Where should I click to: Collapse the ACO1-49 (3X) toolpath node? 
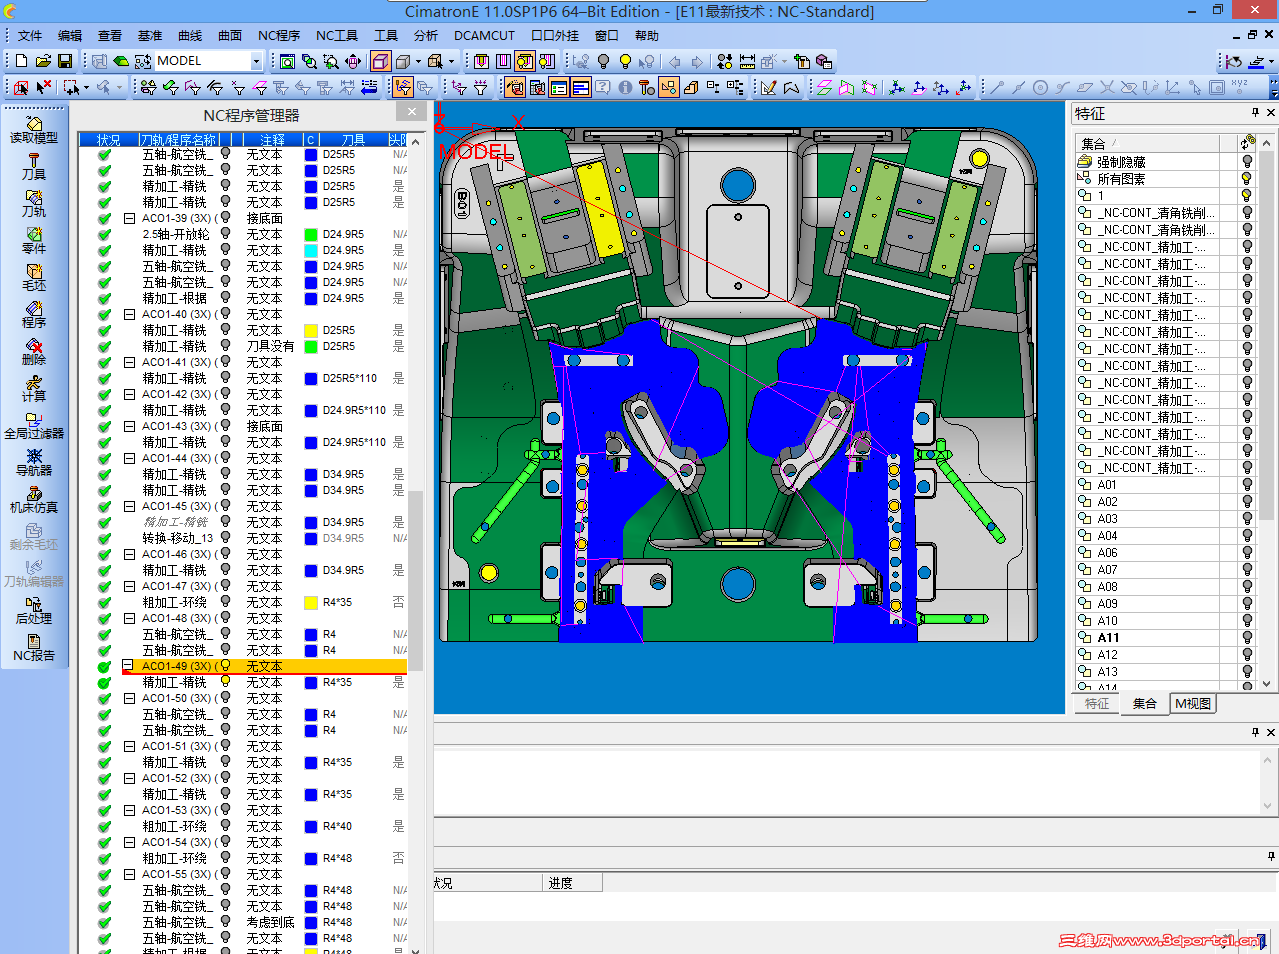point(129,666)
